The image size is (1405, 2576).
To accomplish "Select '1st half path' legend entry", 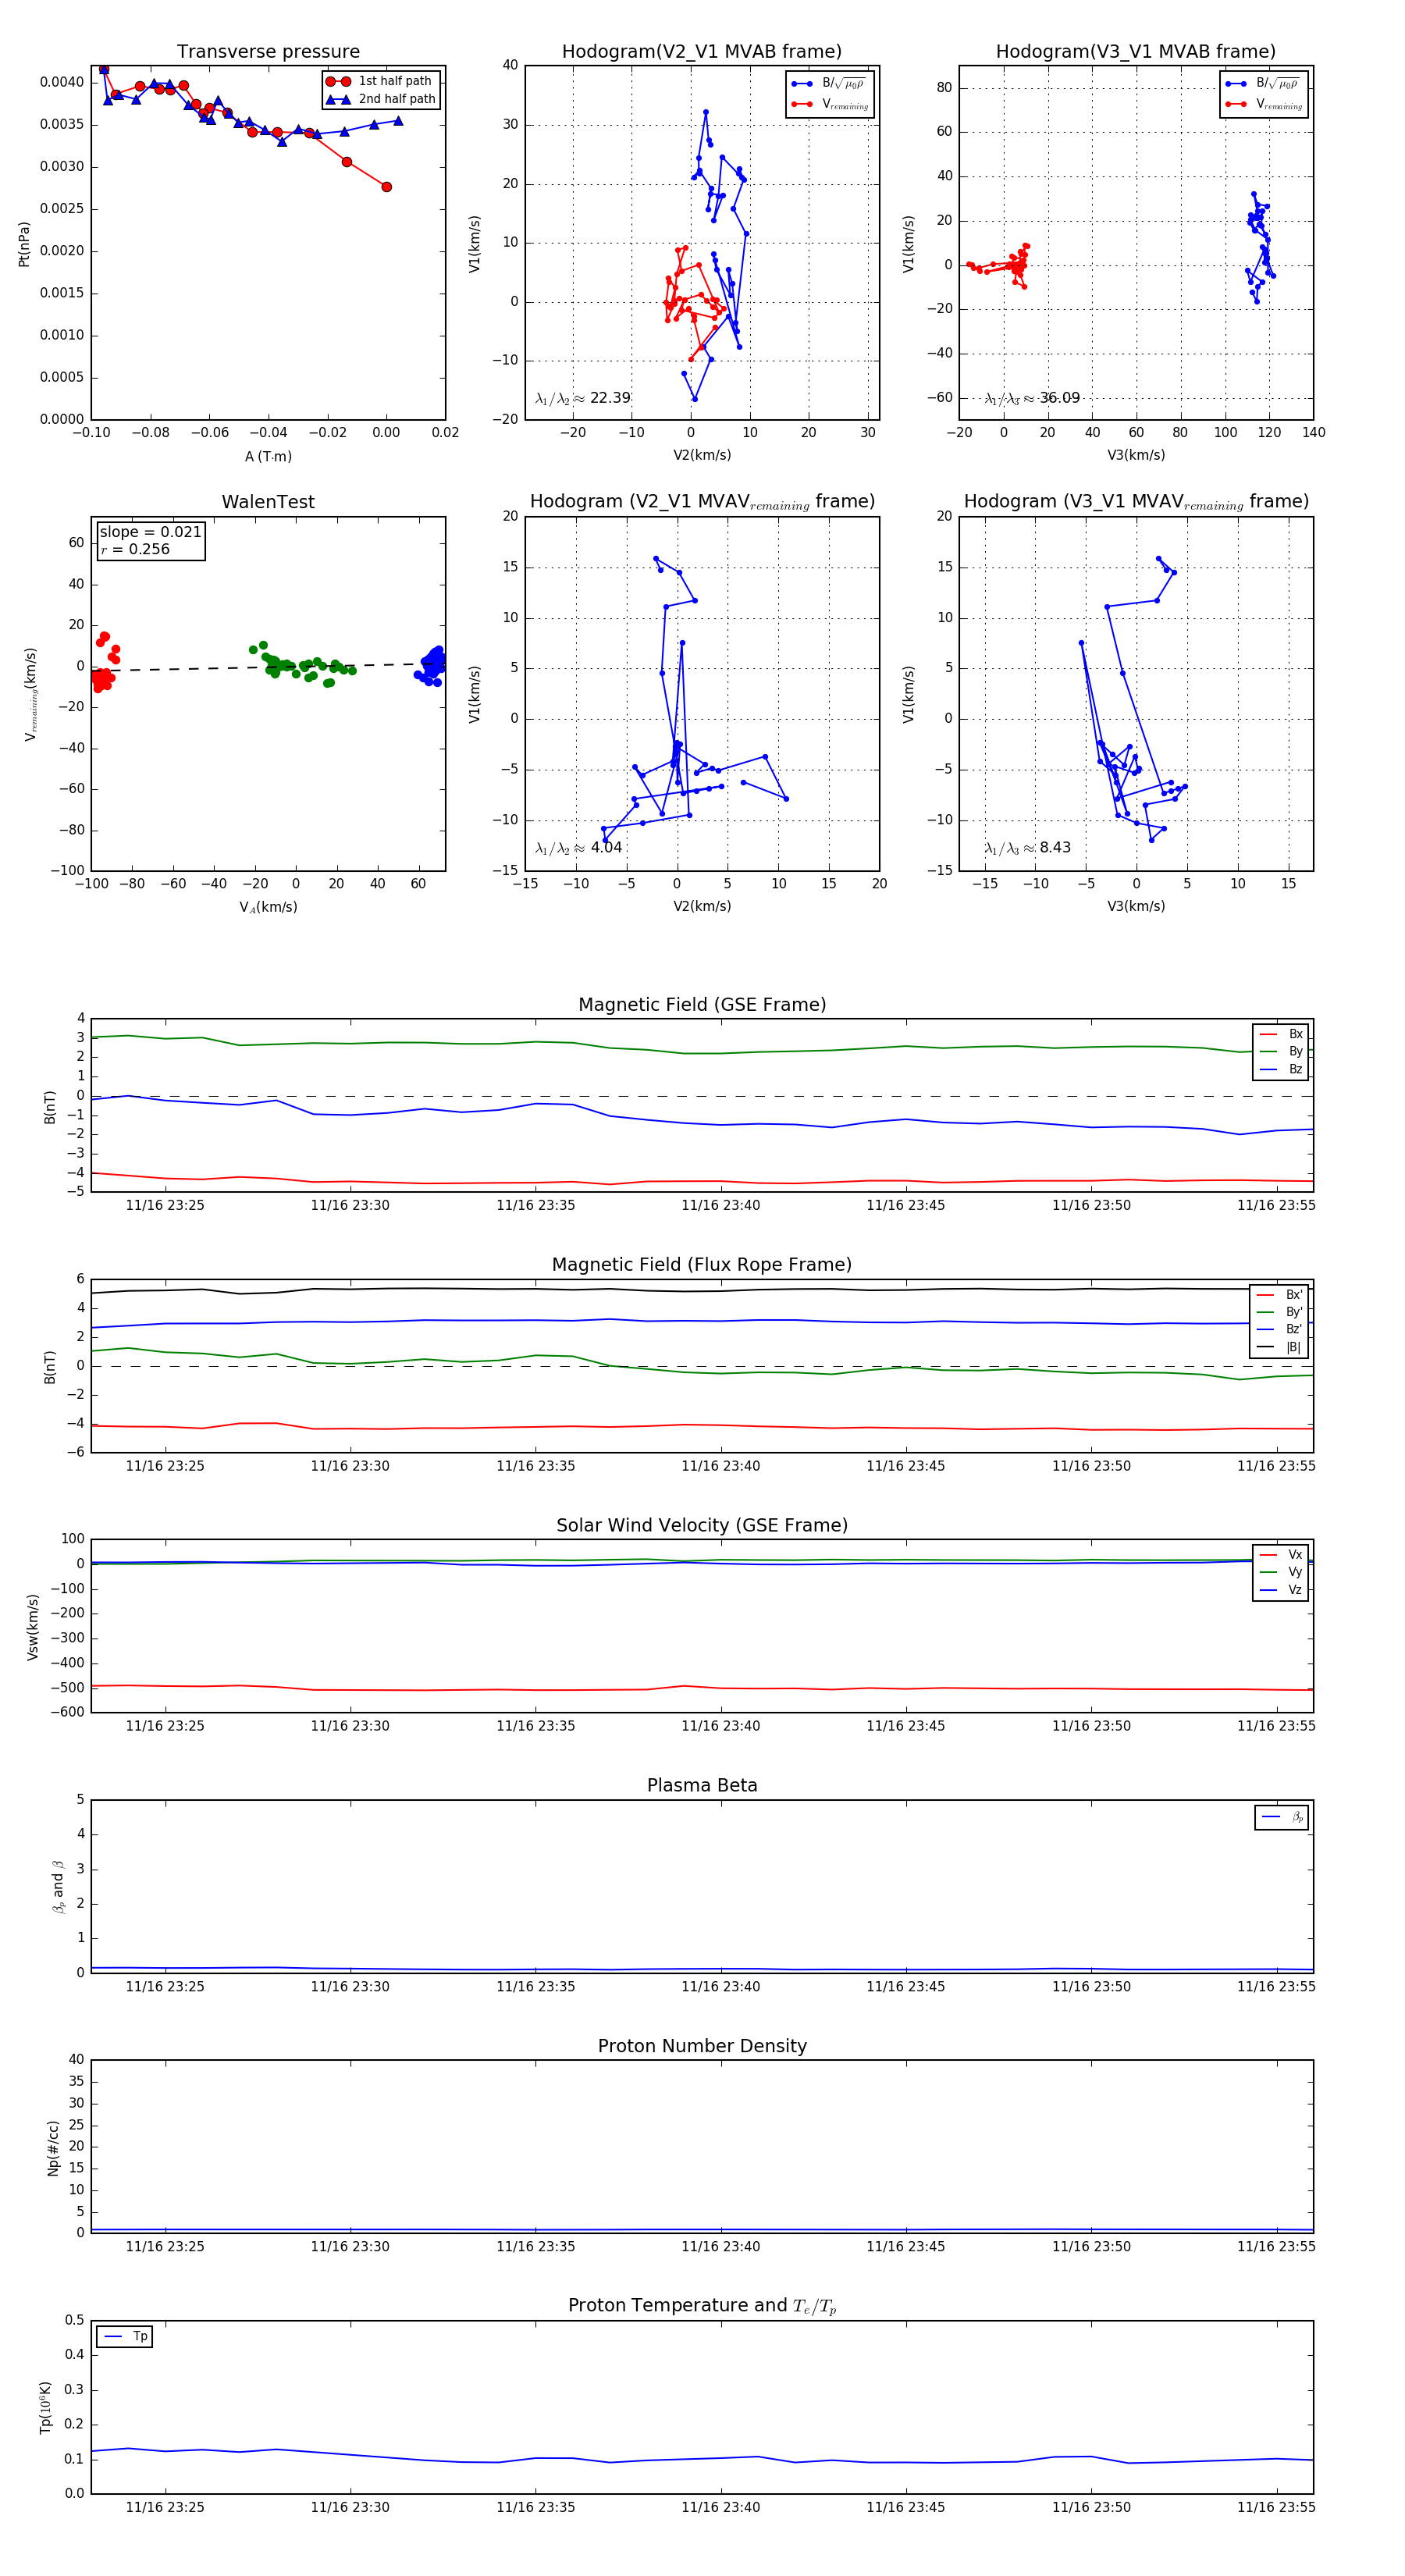I will 381,81.
